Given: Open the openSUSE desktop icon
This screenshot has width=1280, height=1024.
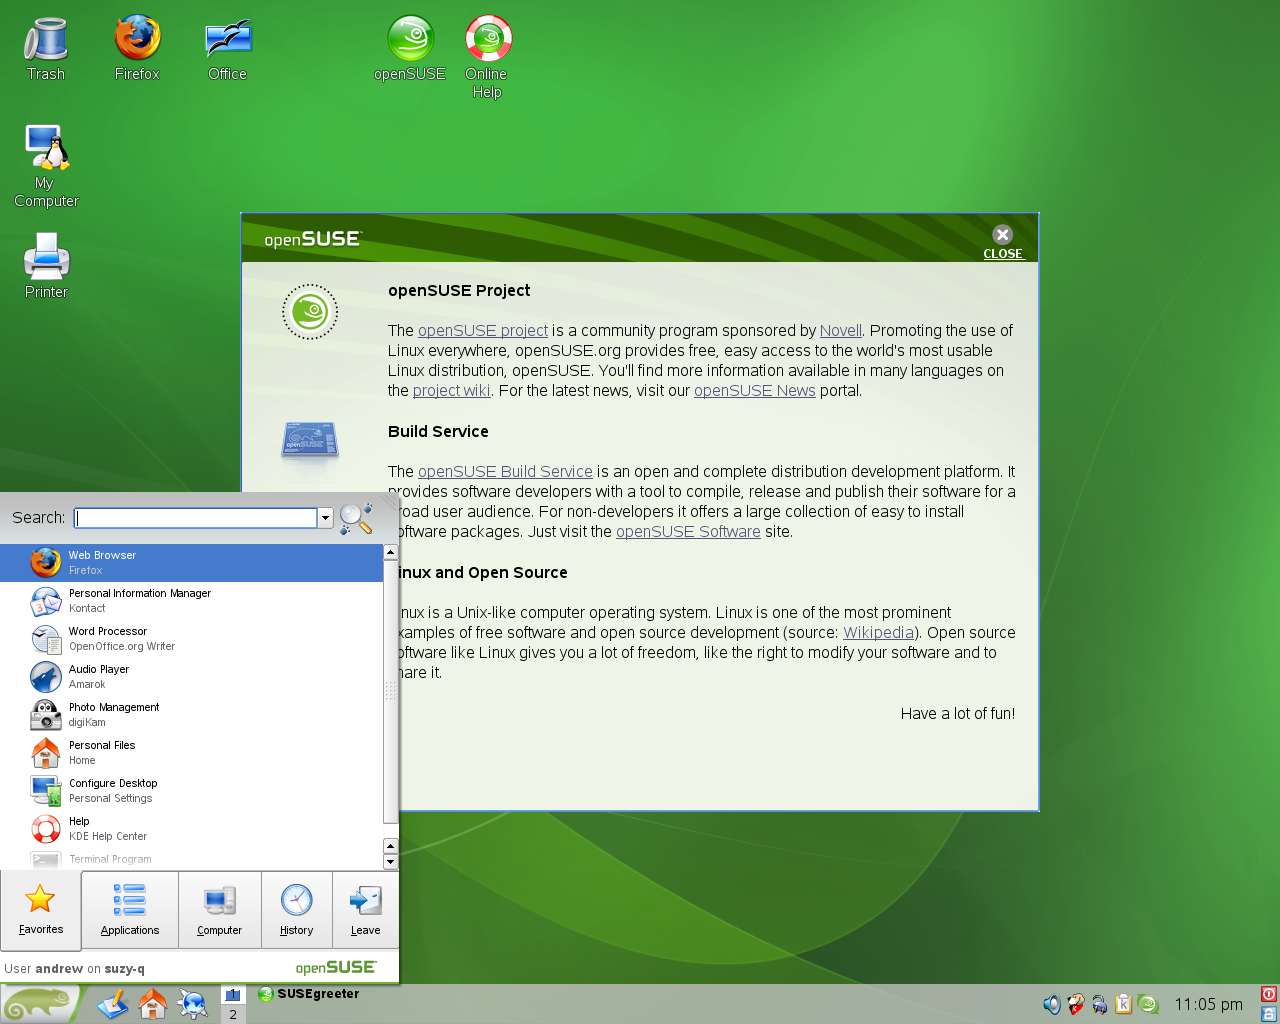Looking at the screenshot, I should (410, 50).
